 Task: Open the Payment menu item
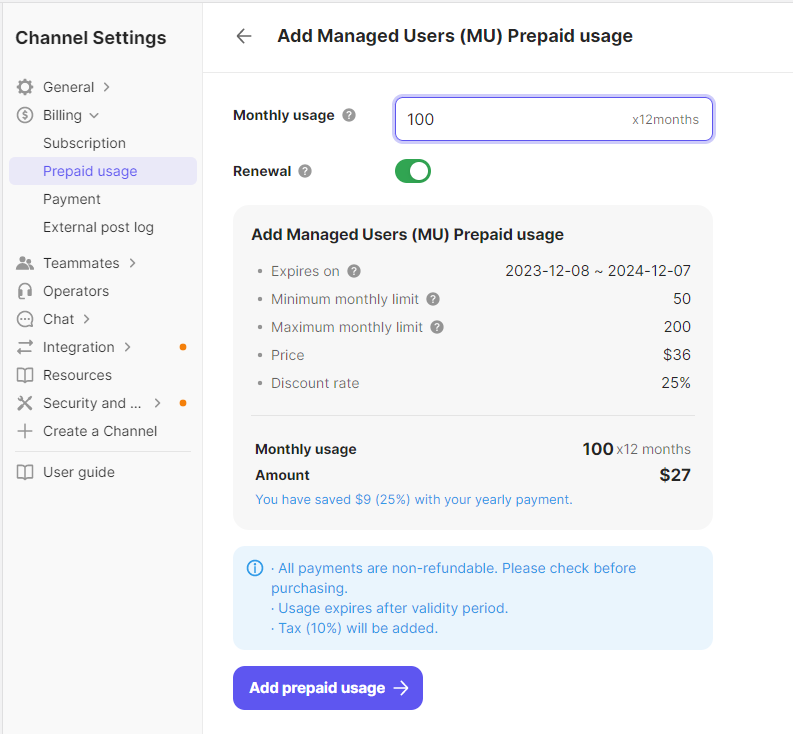(x=72, y=199)
